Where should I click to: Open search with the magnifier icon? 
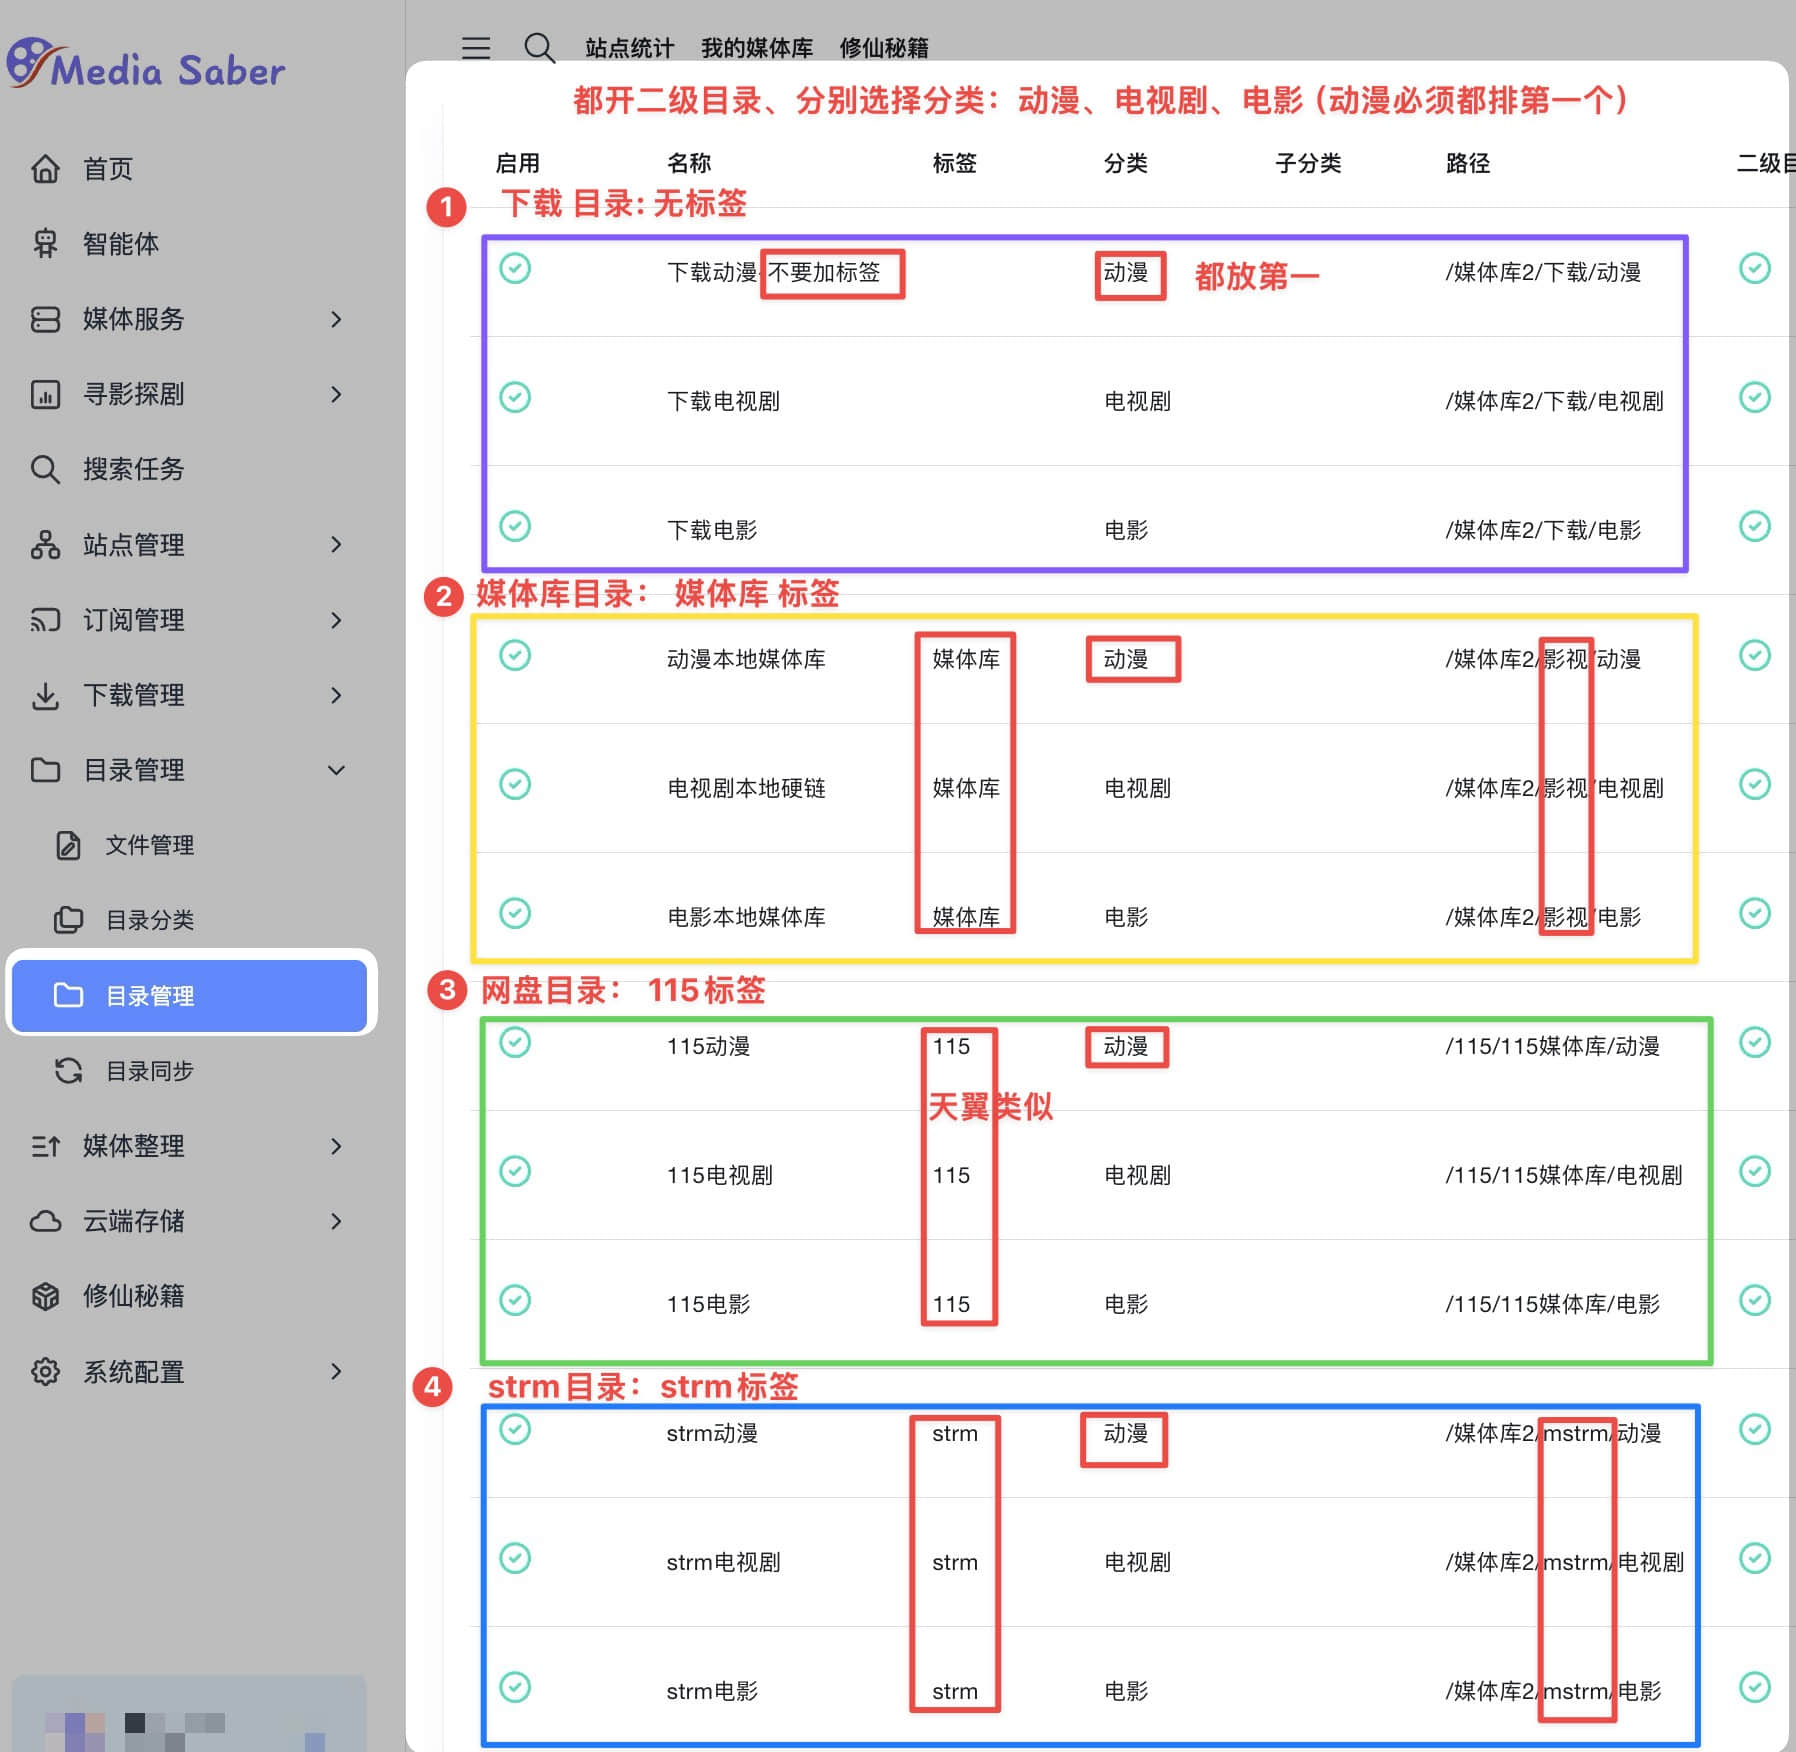coord(539,48)
